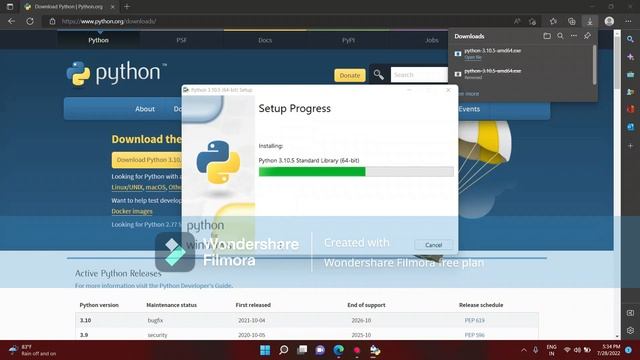
Task: Click ENG IN language indicator
Action: [551, 350]
